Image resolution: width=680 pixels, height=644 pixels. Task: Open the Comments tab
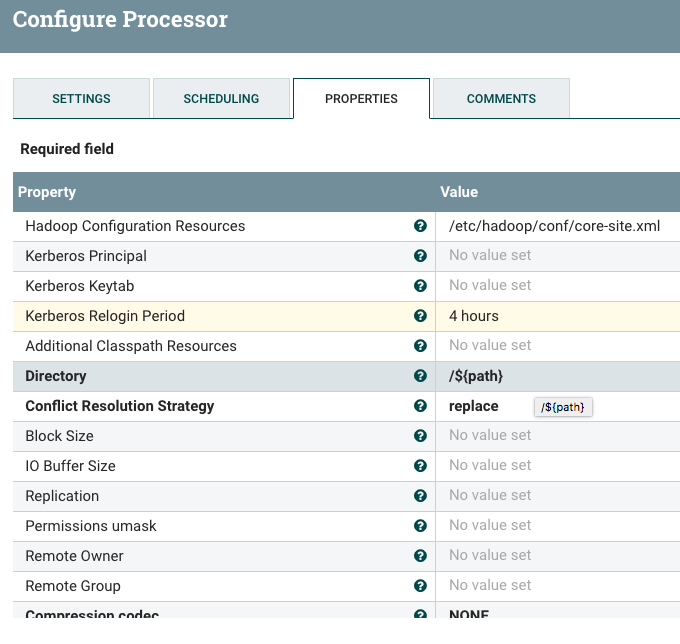[501, 99]
